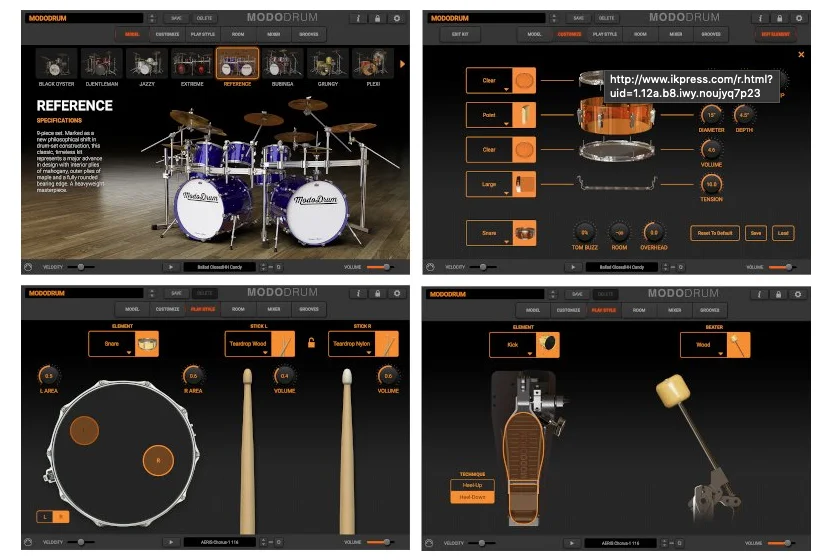This screenshot has height=560, width=830.
Task: Adjust Velocity slider in Reference kit window
Action: 81,267
